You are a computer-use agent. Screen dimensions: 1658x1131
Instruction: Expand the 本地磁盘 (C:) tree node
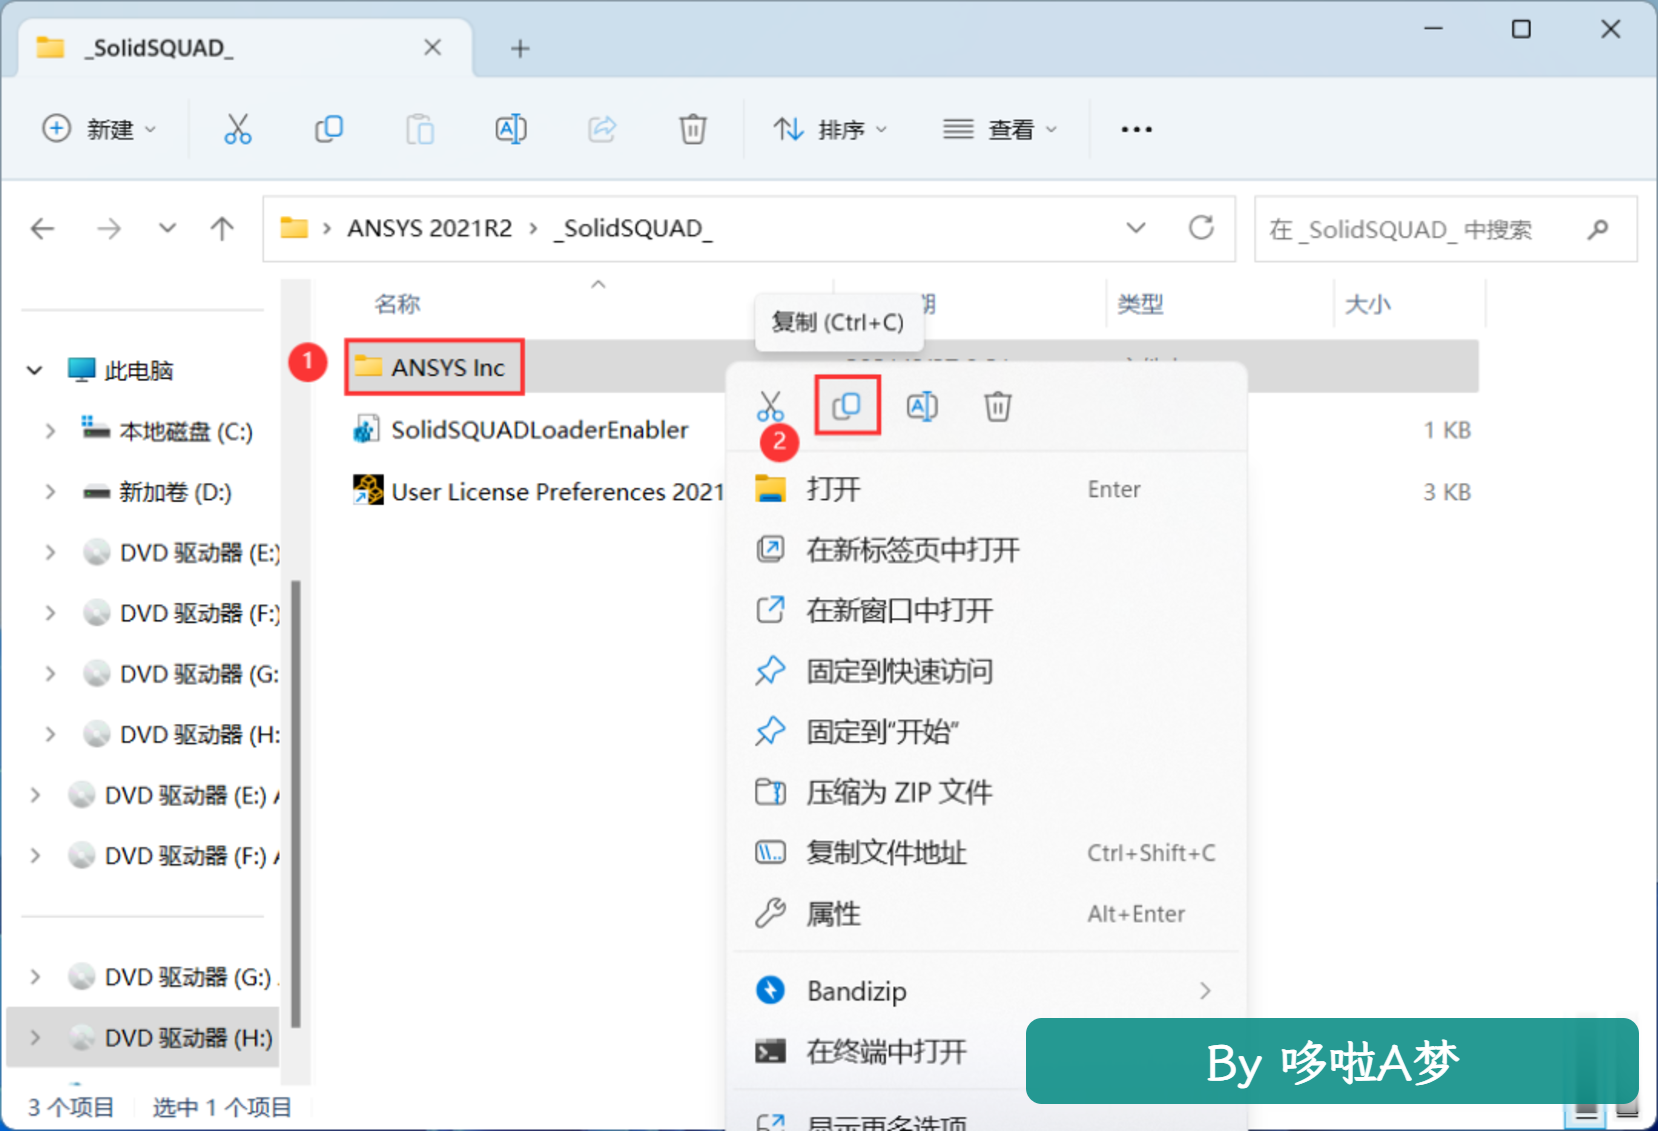pos(50,432)
